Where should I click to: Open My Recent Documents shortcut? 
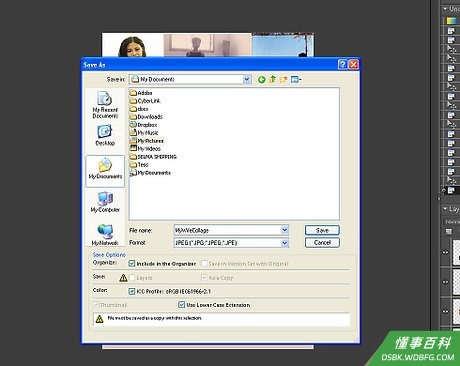pyautogui.click(x=105, y=105)
